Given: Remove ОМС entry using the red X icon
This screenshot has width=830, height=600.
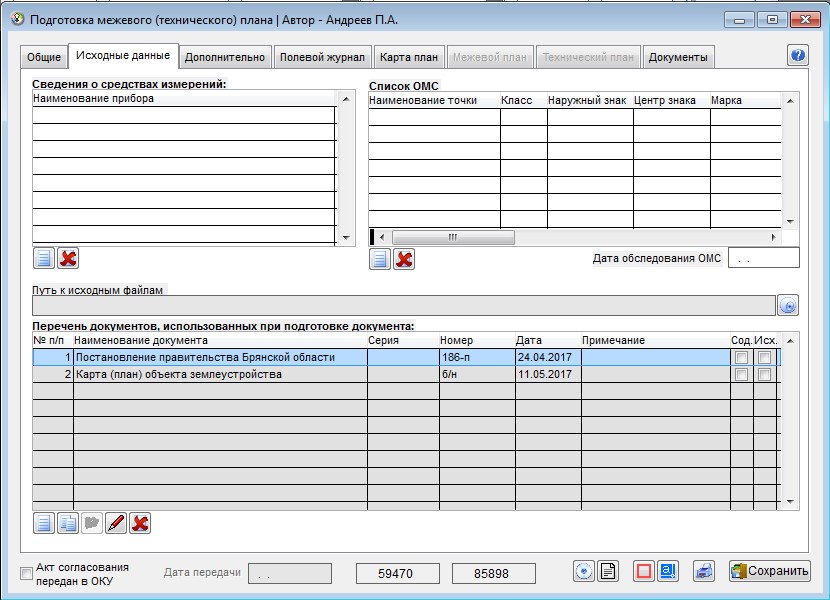Looking at the screenshot, I should coord(404,259).
